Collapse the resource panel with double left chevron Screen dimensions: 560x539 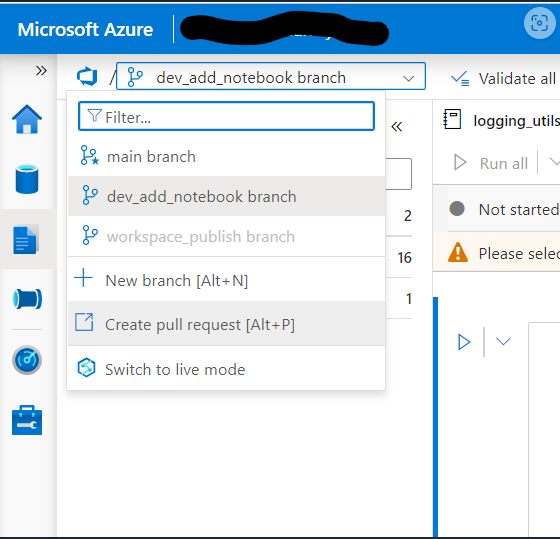[397, 126]
